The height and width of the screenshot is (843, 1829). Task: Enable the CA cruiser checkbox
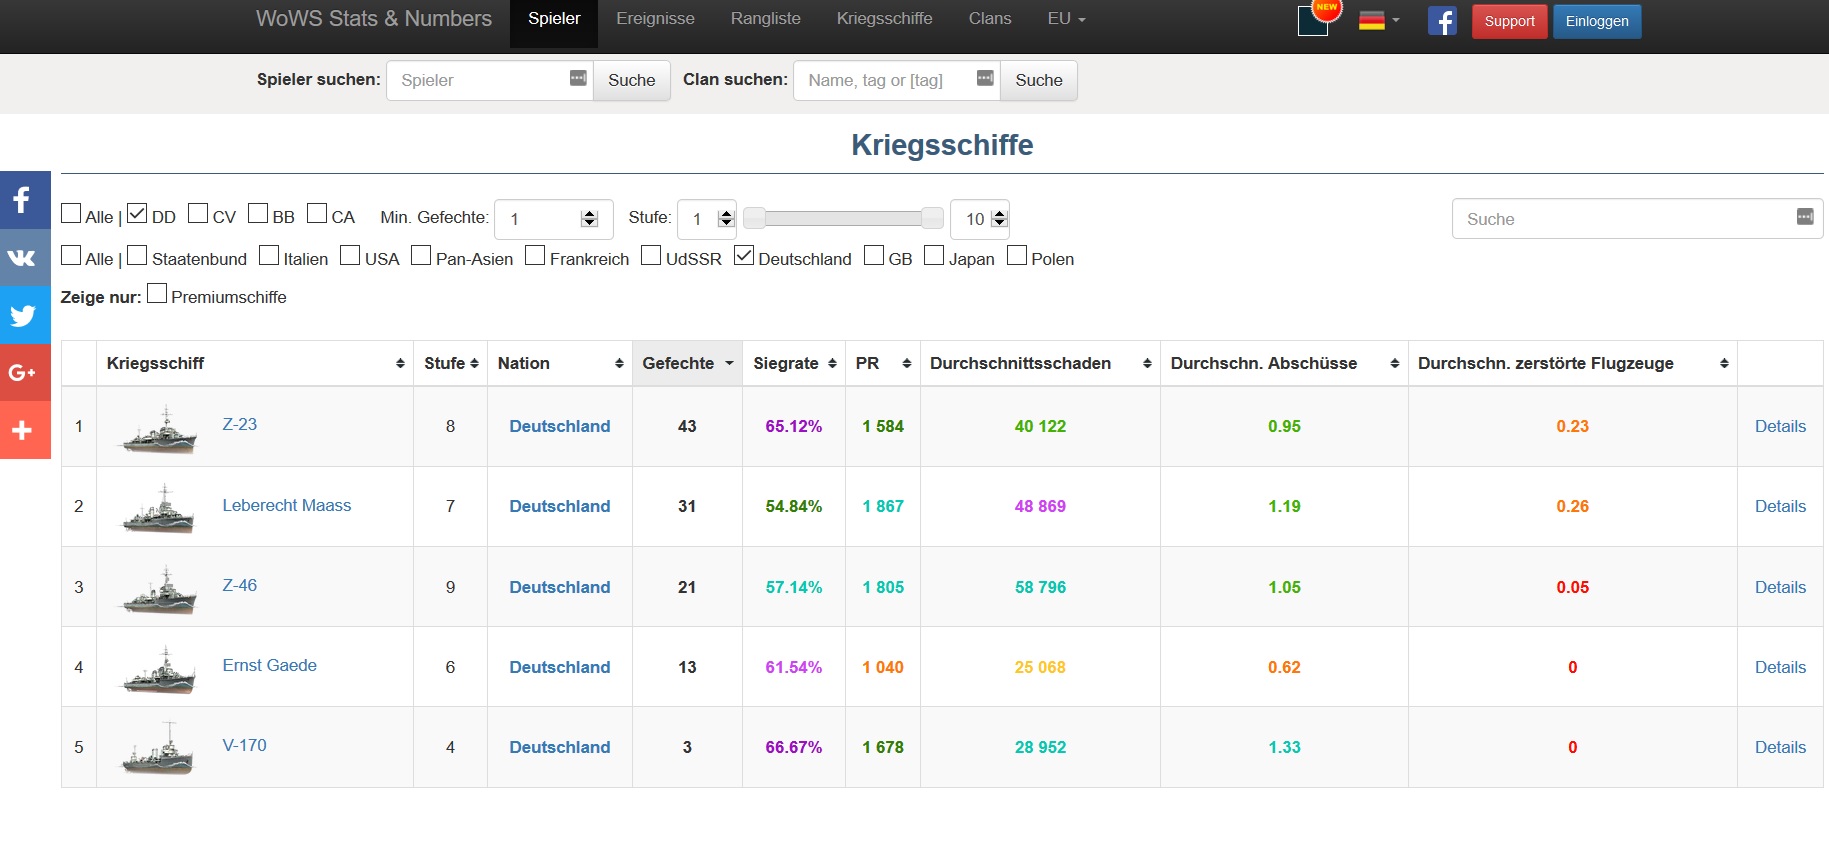coord(317,213)
